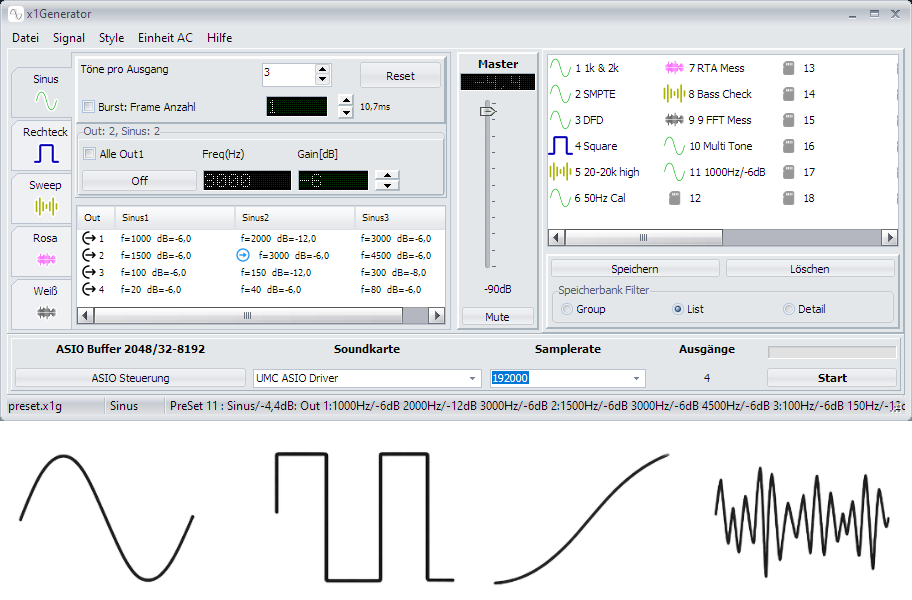The width and height of the screenshot is (912, 600).
Task: Load preset 8 Bass Check
Action: pos(674,94)
